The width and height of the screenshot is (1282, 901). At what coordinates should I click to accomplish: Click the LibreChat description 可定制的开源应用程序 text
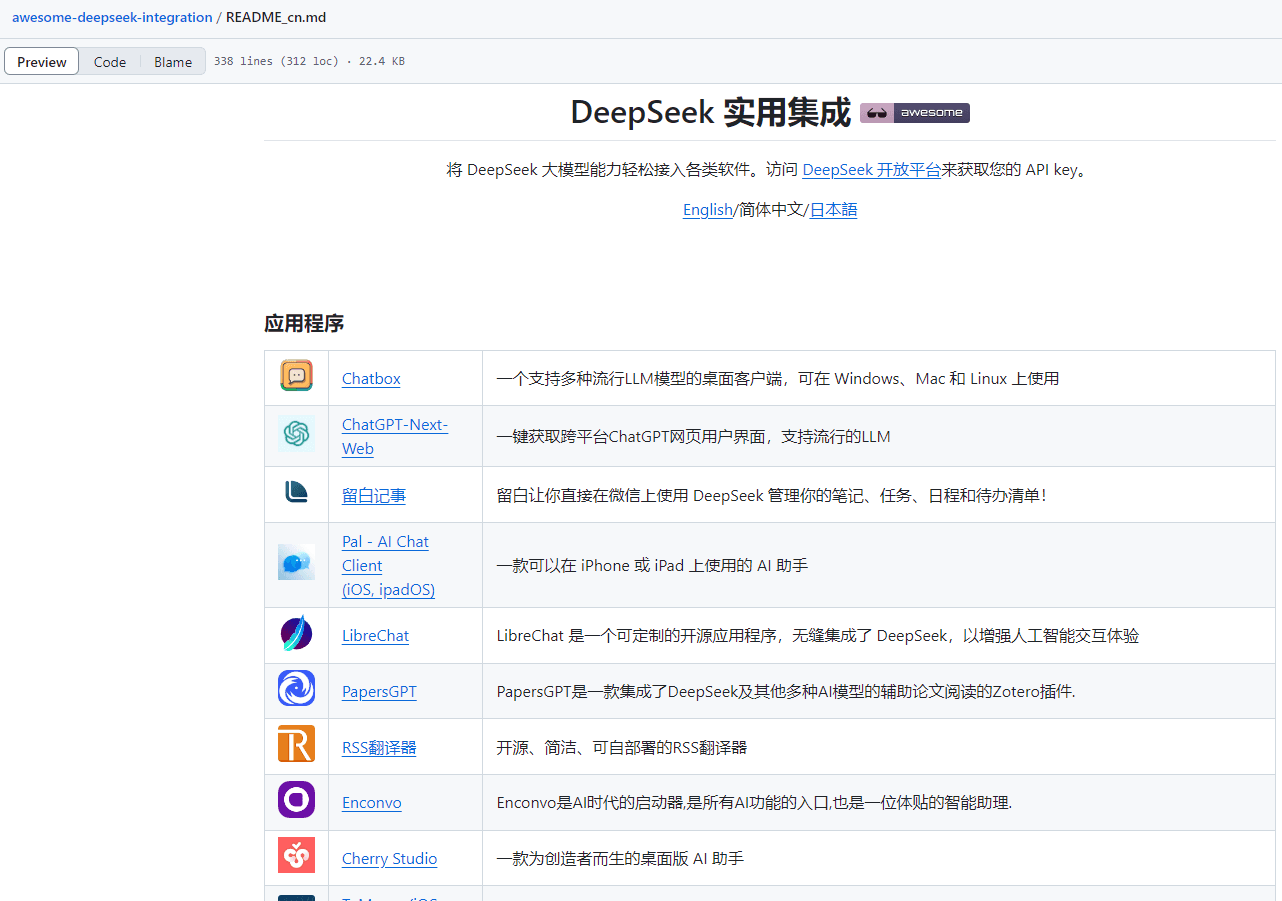[x=818, y=636]
